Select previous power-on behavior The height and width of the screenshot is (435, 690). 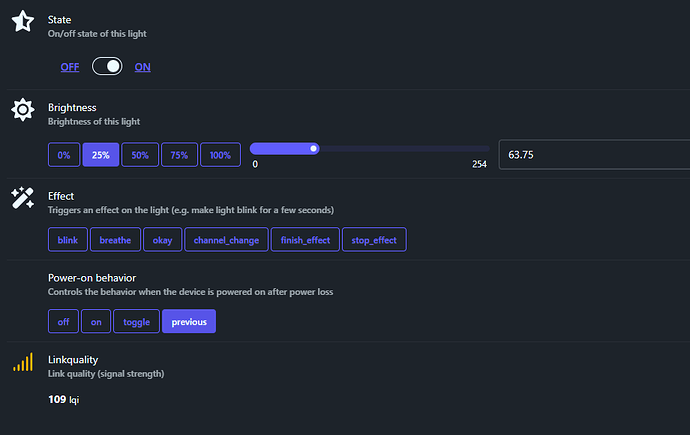[x=189, y=322]
